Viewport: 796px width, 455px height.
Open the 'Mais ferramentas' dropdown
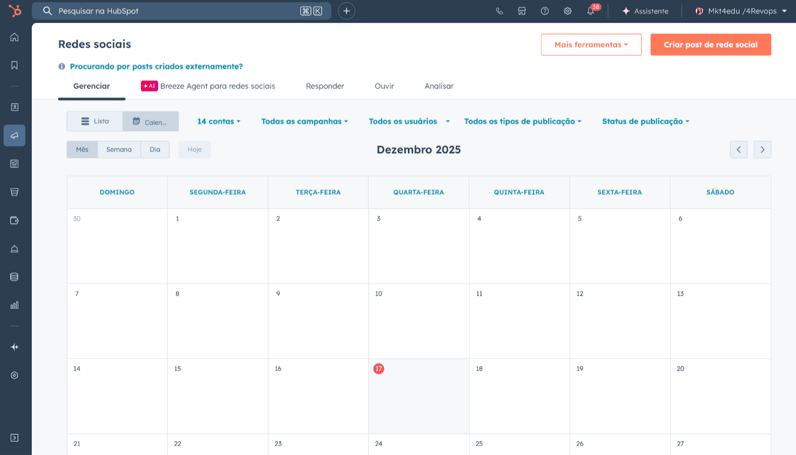coord(591,45)
